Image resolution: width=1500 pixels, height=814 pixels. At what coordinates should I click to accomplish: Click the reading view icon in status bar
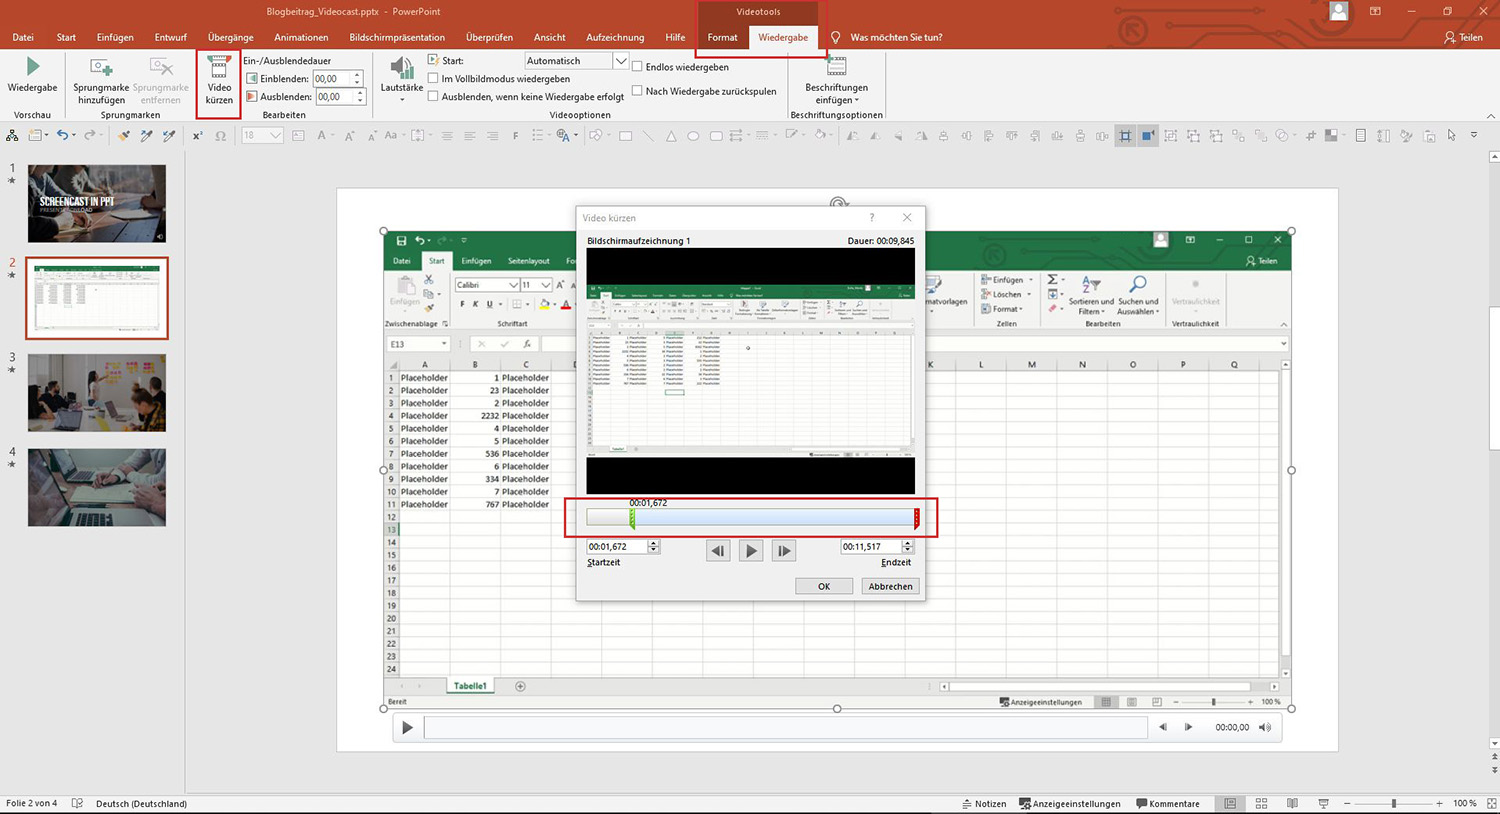point(1292,803)
